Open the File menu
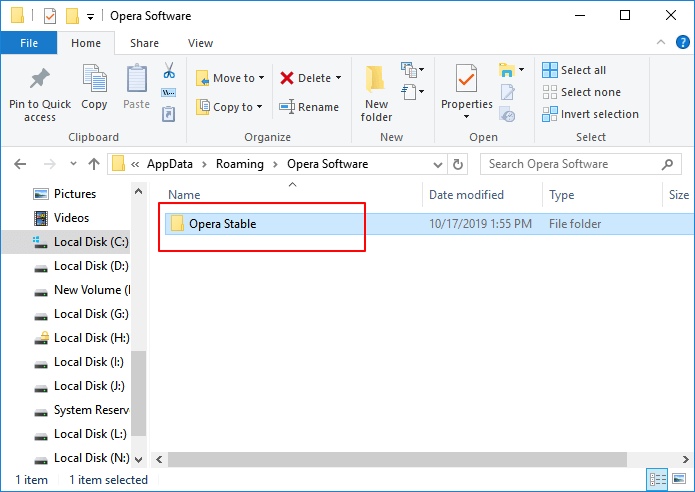Viewport: 695px width, 492px height. (x=28, y=43)
